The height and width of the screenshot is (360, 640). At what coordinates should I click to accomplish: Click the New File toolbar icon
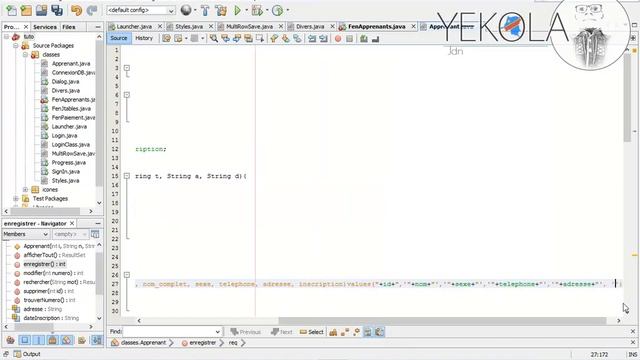11,10
